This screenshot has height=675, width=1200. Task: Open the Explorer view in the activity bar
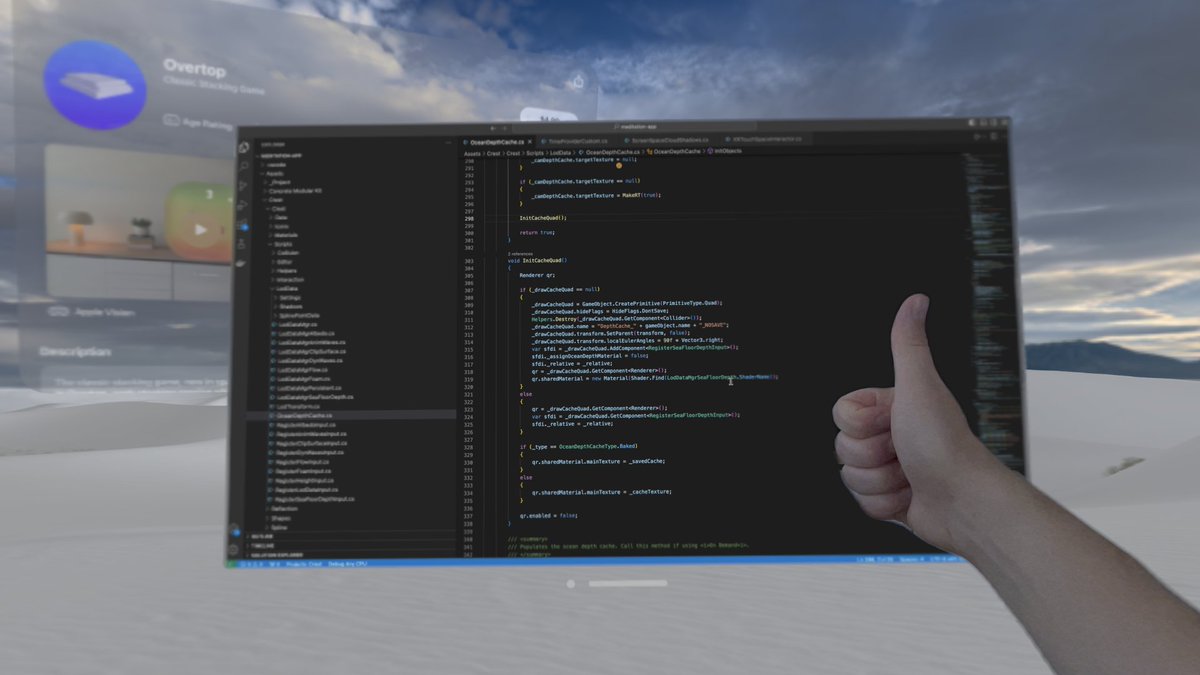click(243, 147)
